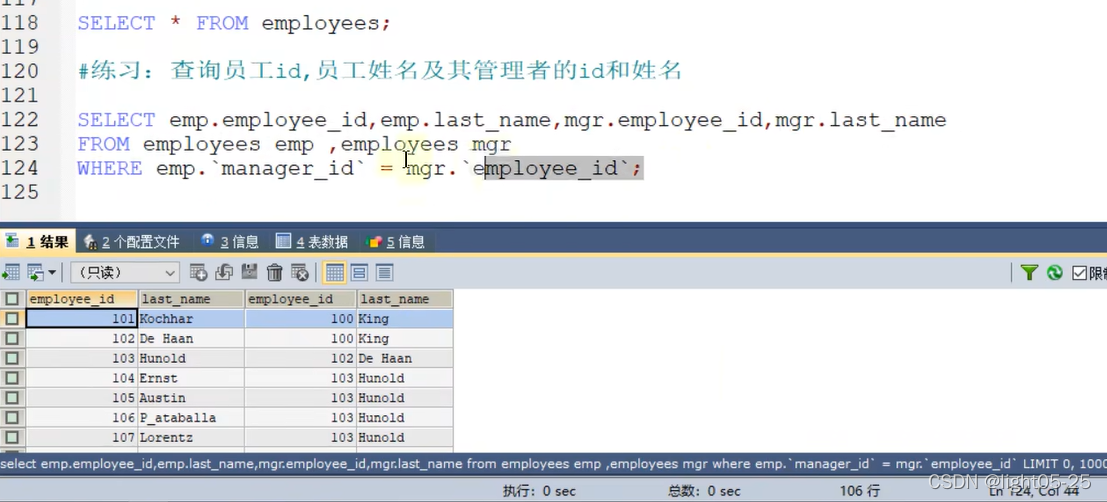Open the 5 信息 tab

(x=396, y=242)
